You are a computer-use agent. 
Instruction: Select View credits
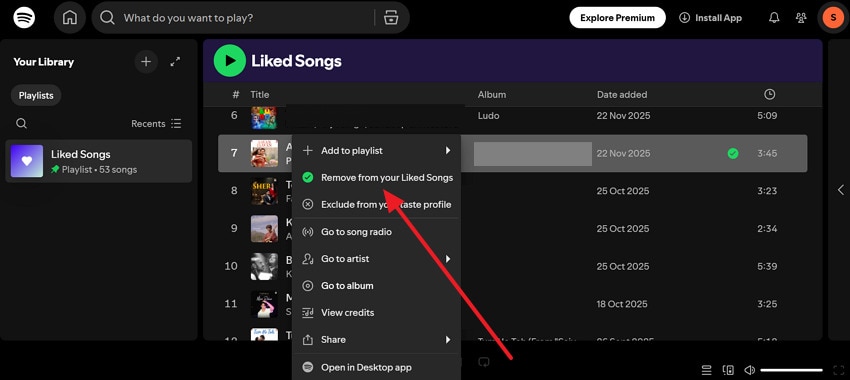[x=376, y=313]
